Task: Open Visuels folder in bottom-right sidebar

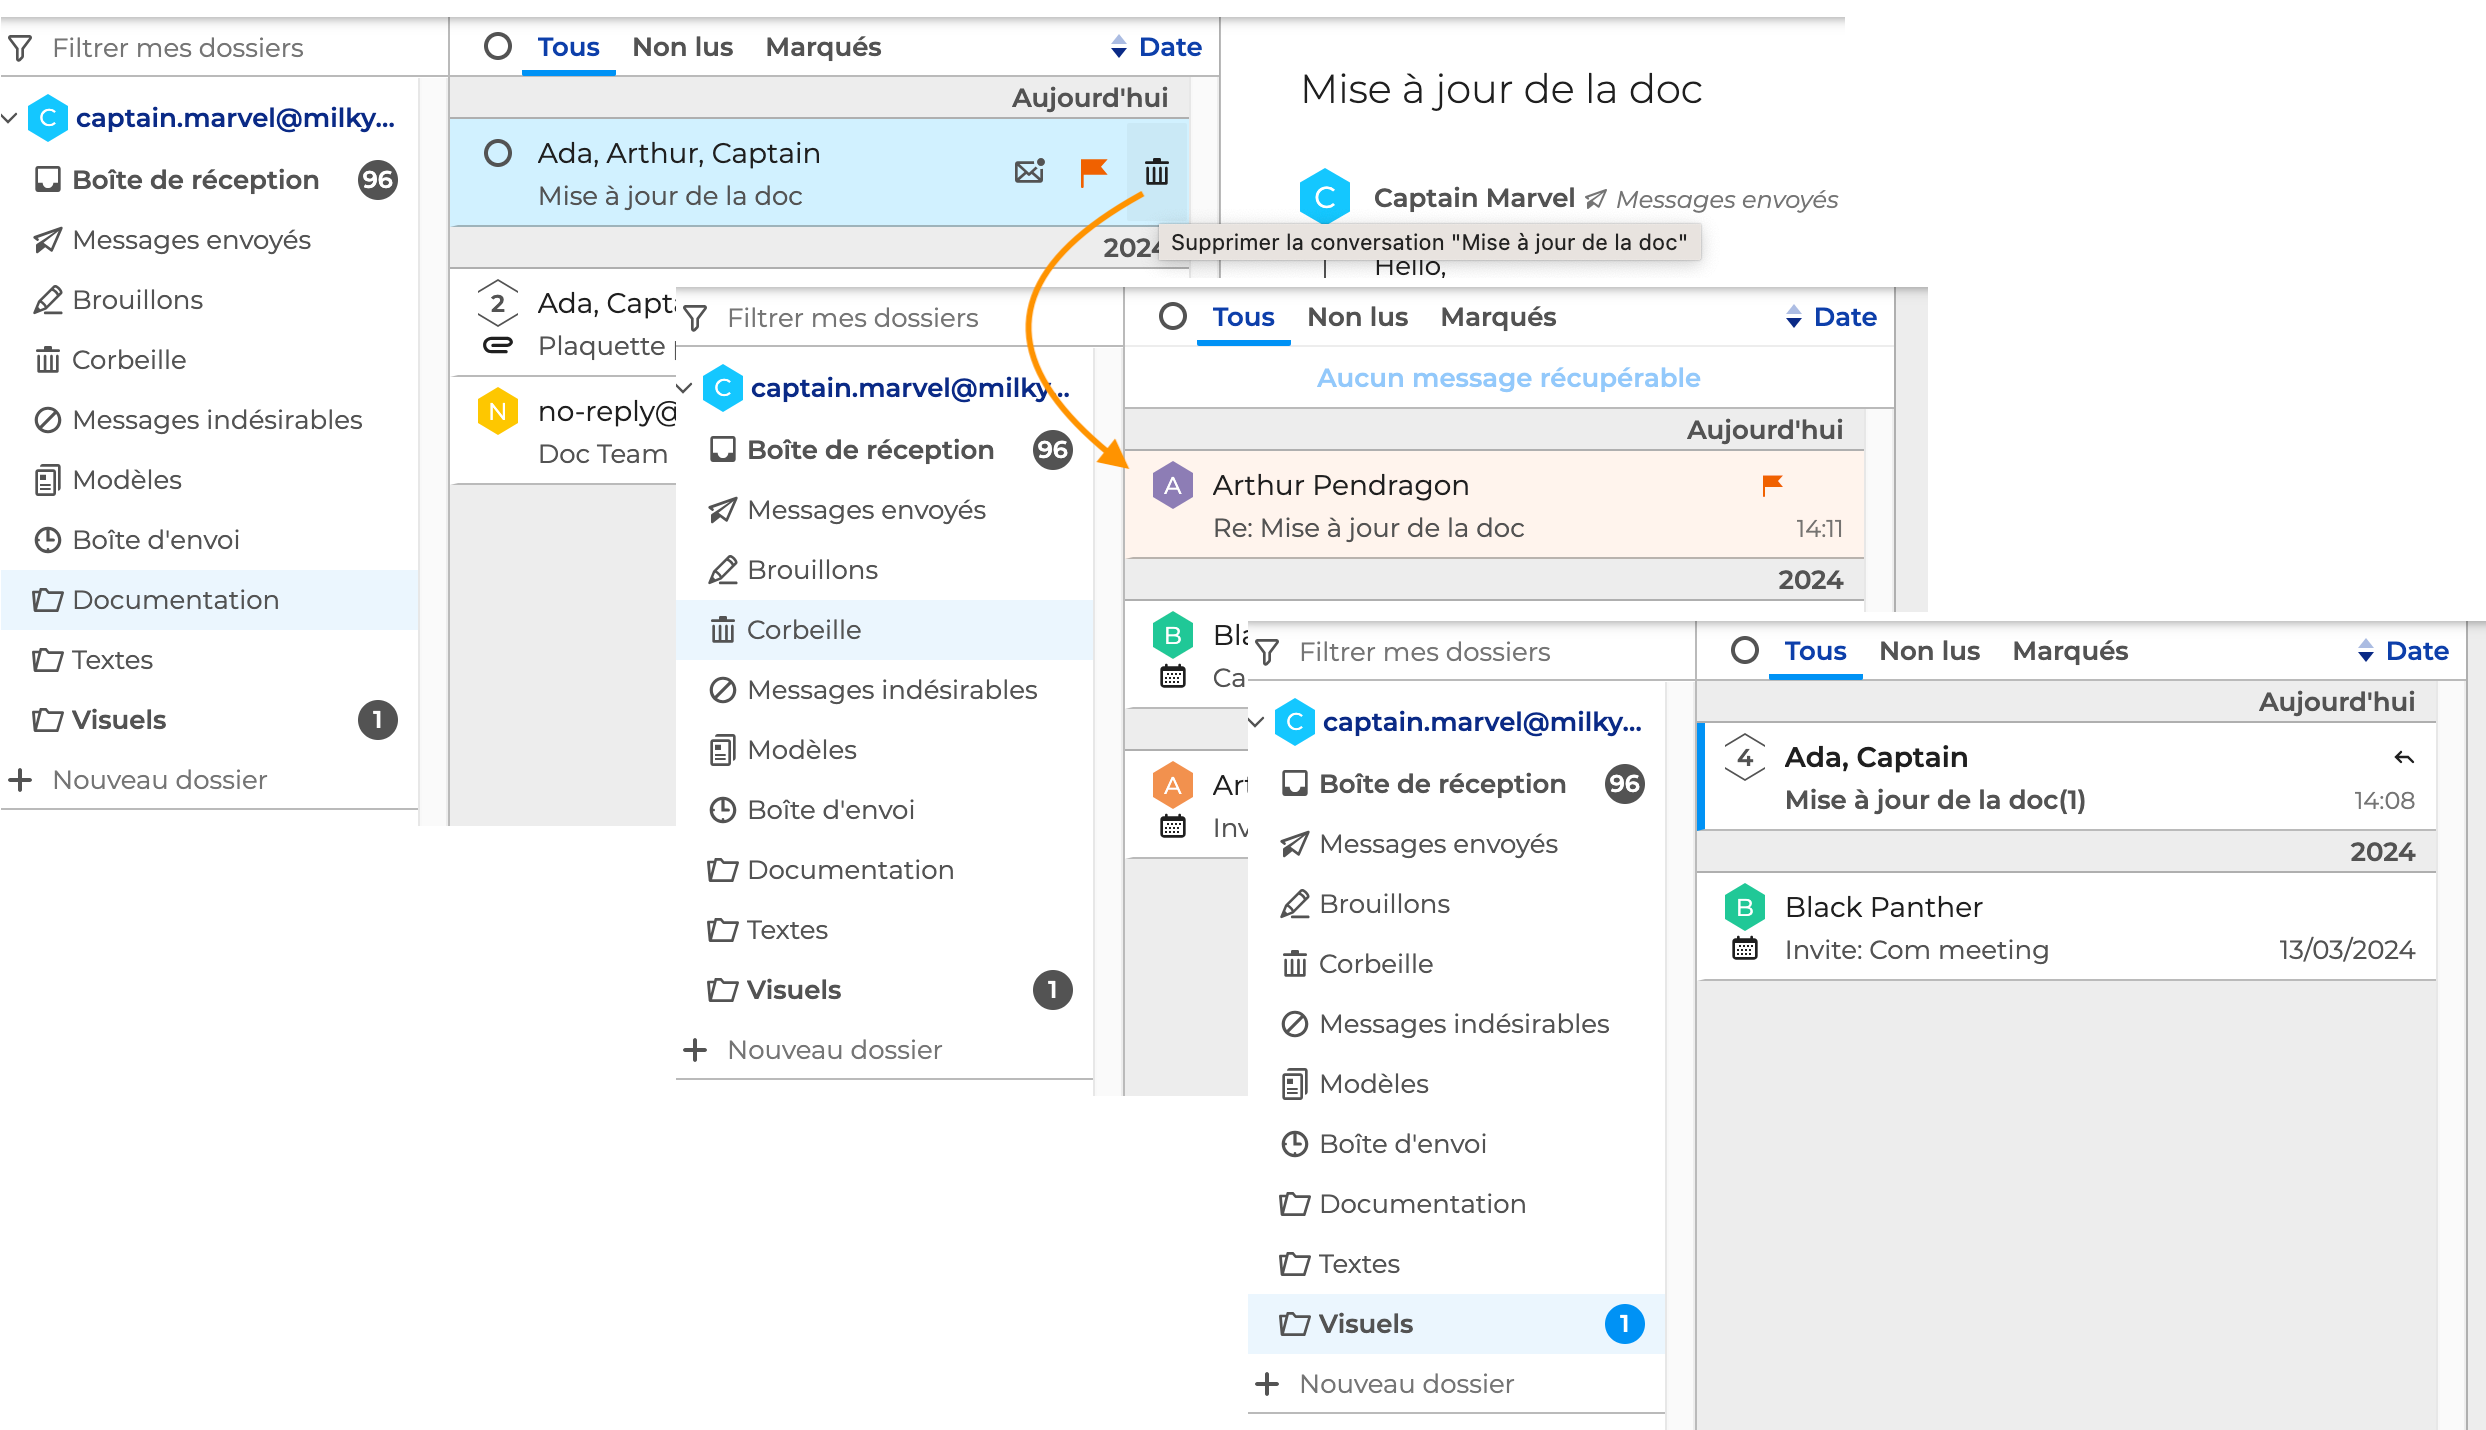Action: [x=1365, y=1324]
